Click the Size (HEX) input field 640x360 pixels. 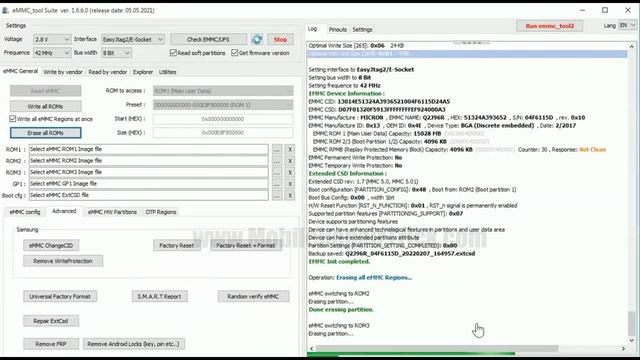coord(223,133)
